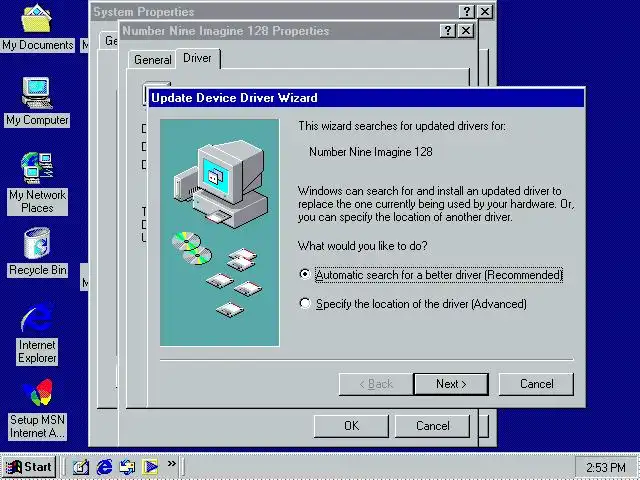Screen dimensions: 640x480
Task: Click the Update Device Driver Wizard title bar
Action: pyautogui.click(x=366, y=98)
